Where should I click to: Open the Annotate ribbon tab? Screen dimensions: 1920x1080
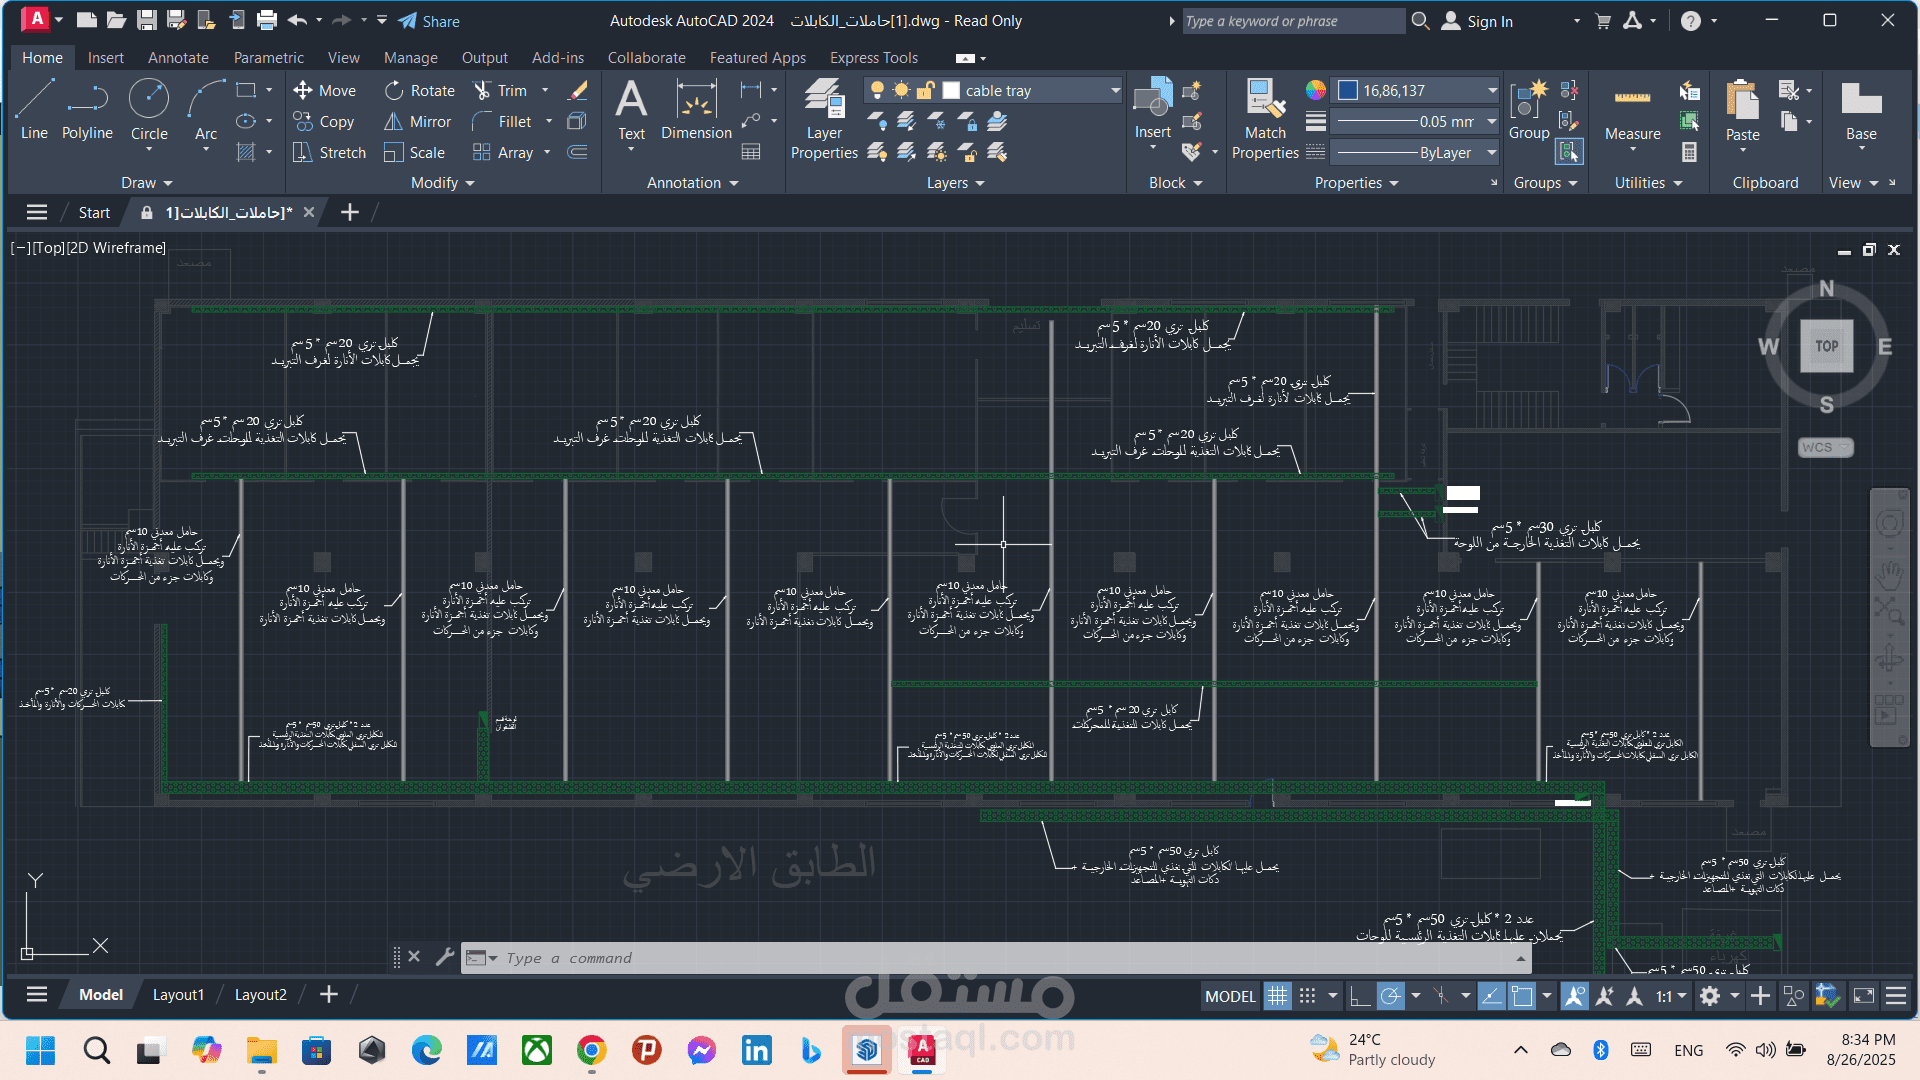(x=178, y=58)
